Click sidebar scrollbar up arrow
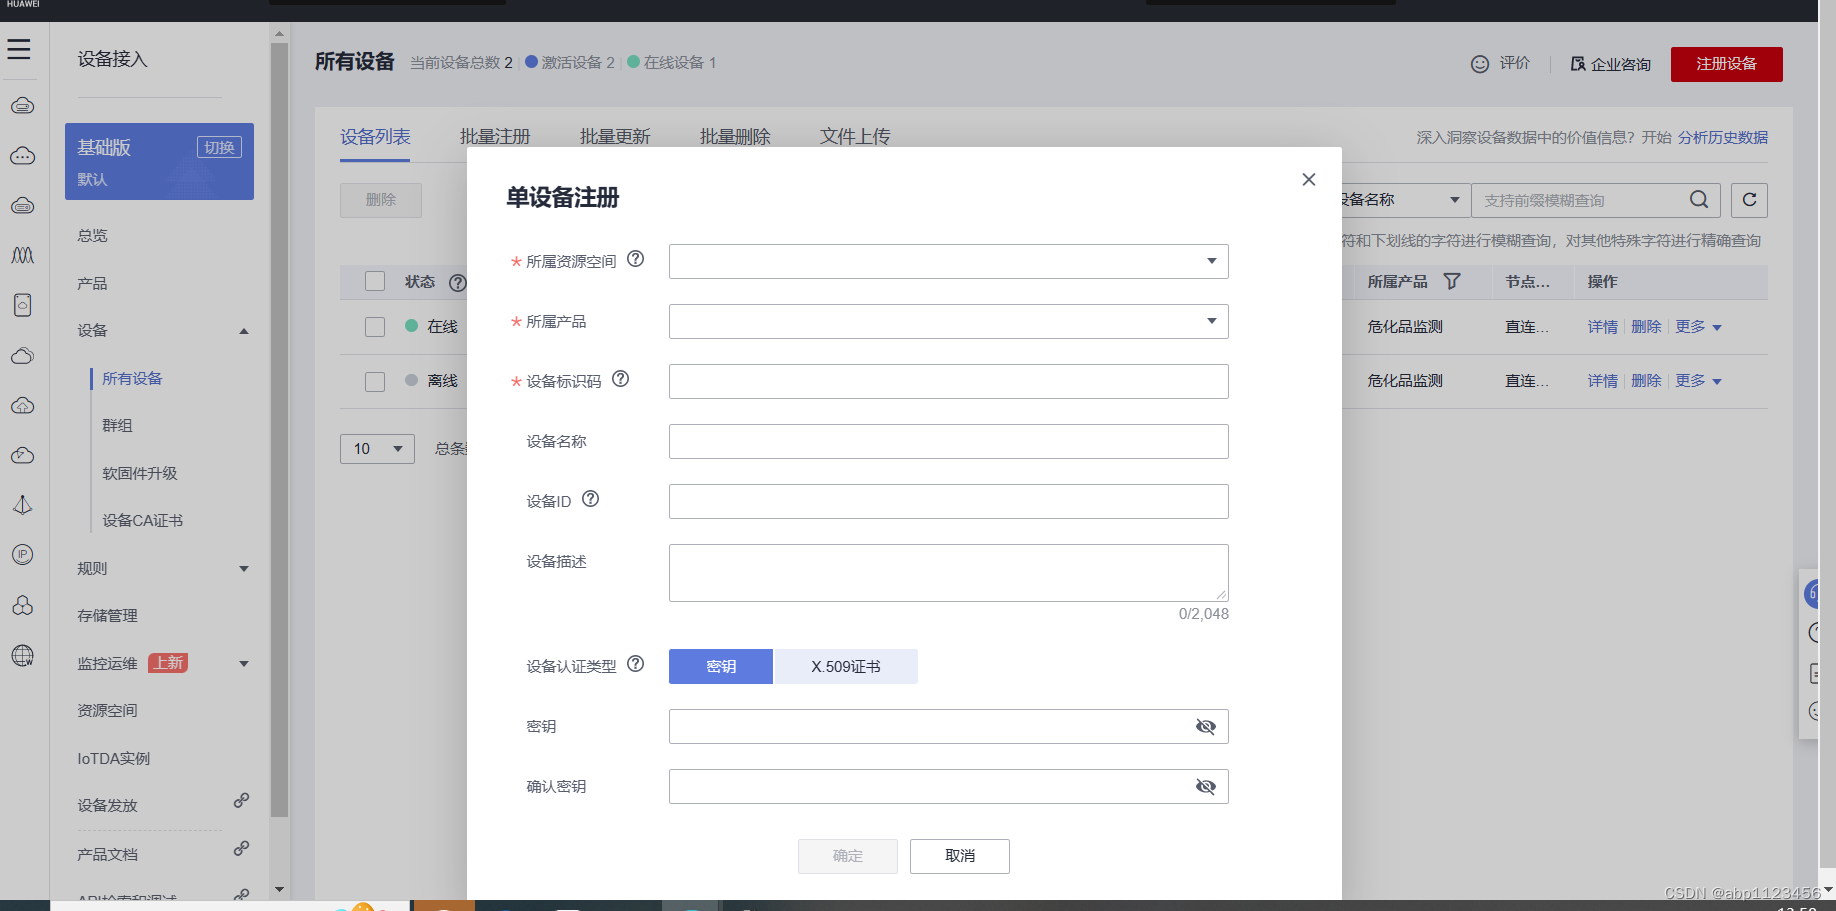This screenshot has width=1836, height=911. tap(279, 34)
